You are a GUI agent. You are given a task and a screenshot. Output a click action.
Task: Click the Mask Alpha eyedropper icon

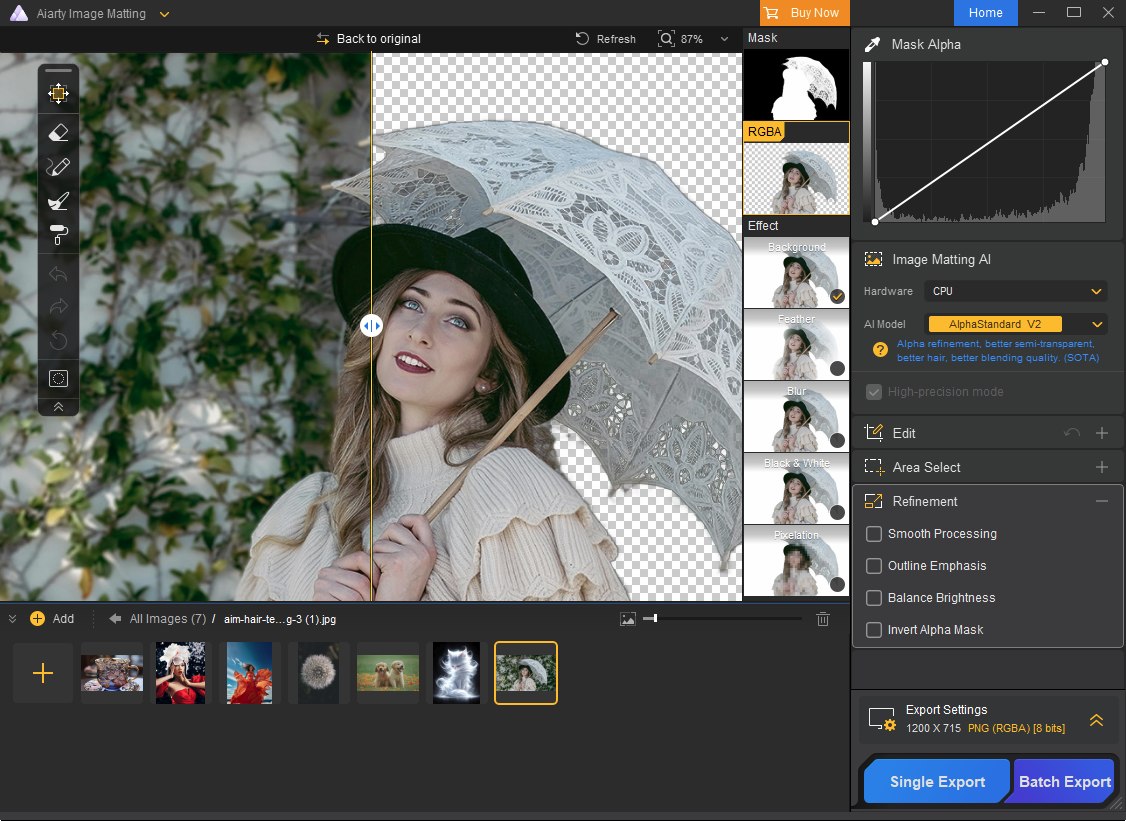(x=873, y=45)
